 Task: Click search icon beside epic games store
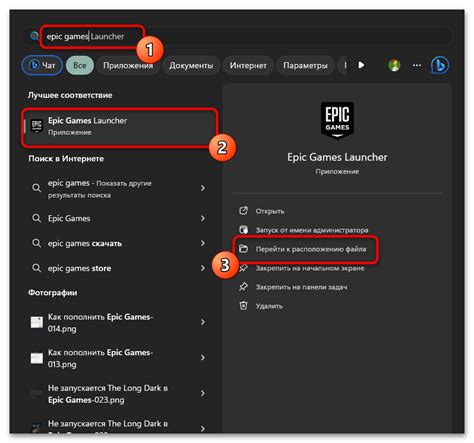36,268
